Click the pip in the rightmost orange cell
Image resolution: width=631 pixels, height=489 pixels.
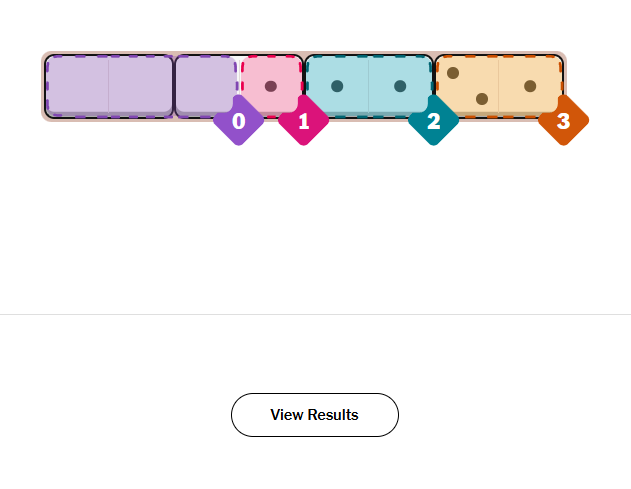coord(530,86)
